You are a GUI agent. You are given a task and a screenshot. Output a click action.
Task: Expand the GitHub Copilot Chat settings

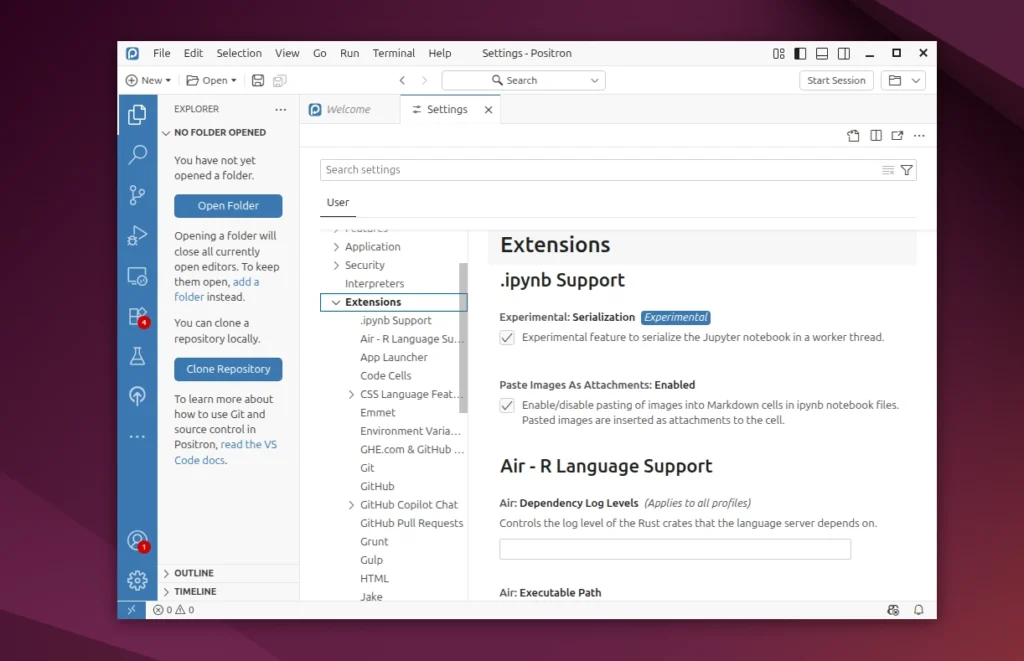coord(351,505)
